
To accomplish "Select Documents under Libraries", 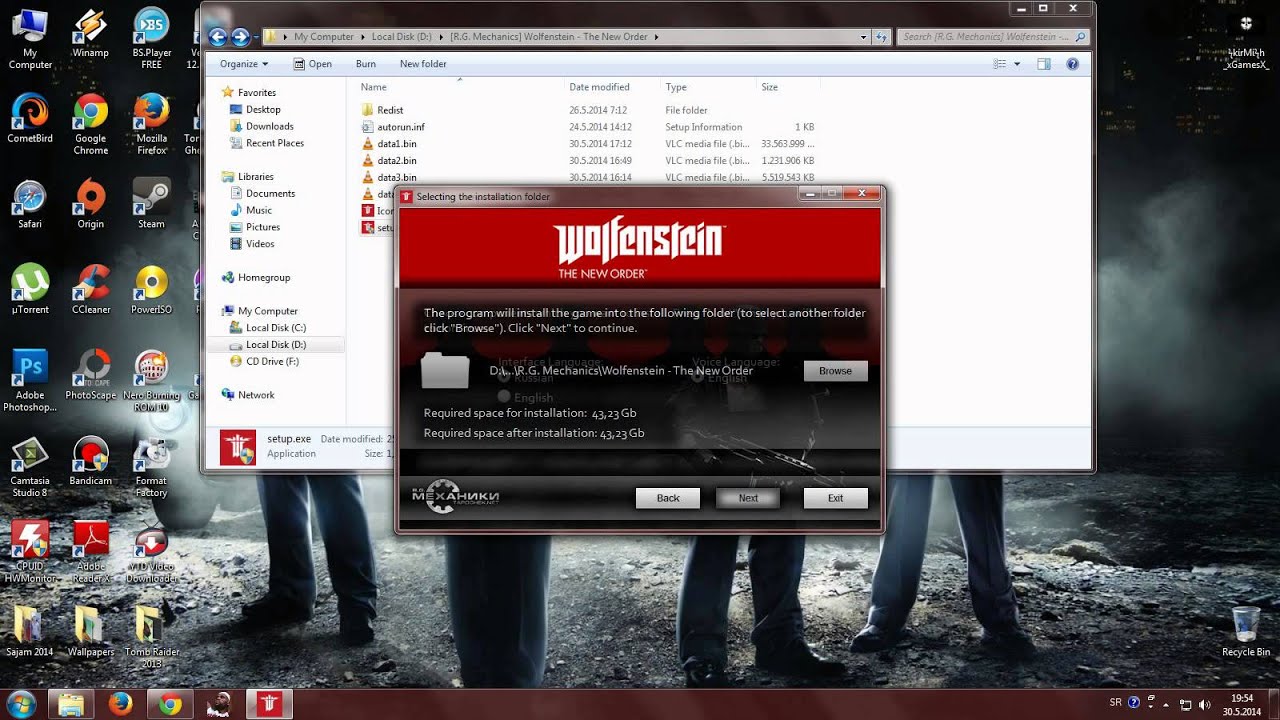I will point(270,193).
